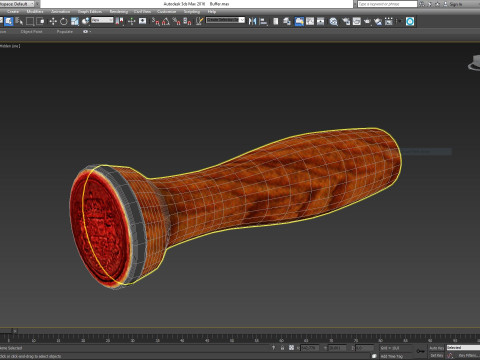Toggle Spinner Snap
The height and width of the screenshot is (360, 480).
187,21
